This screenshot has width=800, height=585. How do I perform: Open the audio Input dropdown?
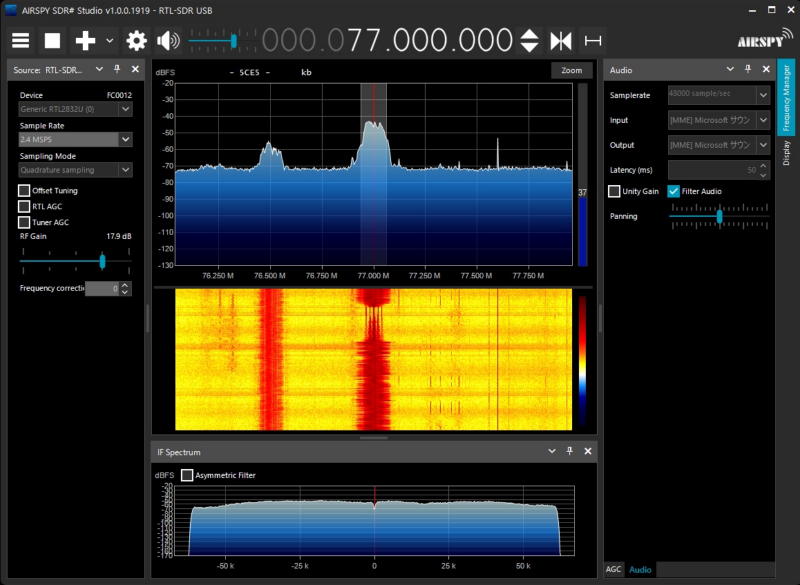[x=719, y=120]
